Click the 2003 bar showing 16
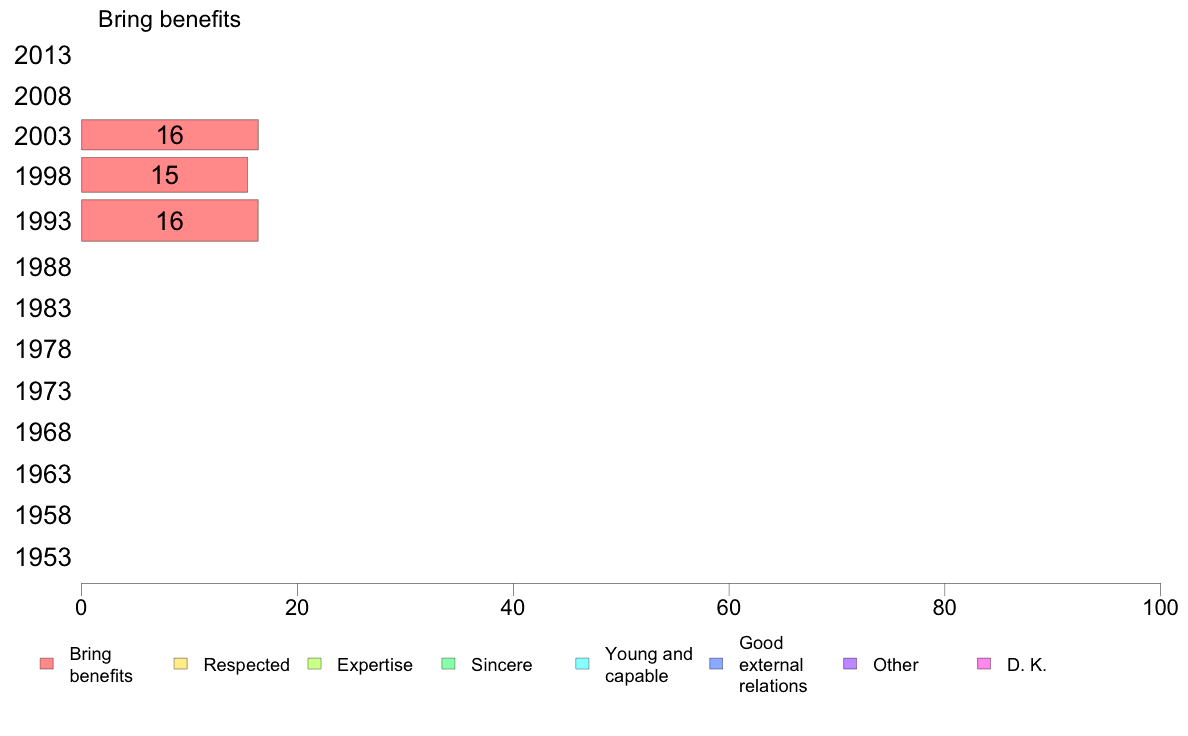Screen dimensions: 1188x736 click(x=169, y=135)
